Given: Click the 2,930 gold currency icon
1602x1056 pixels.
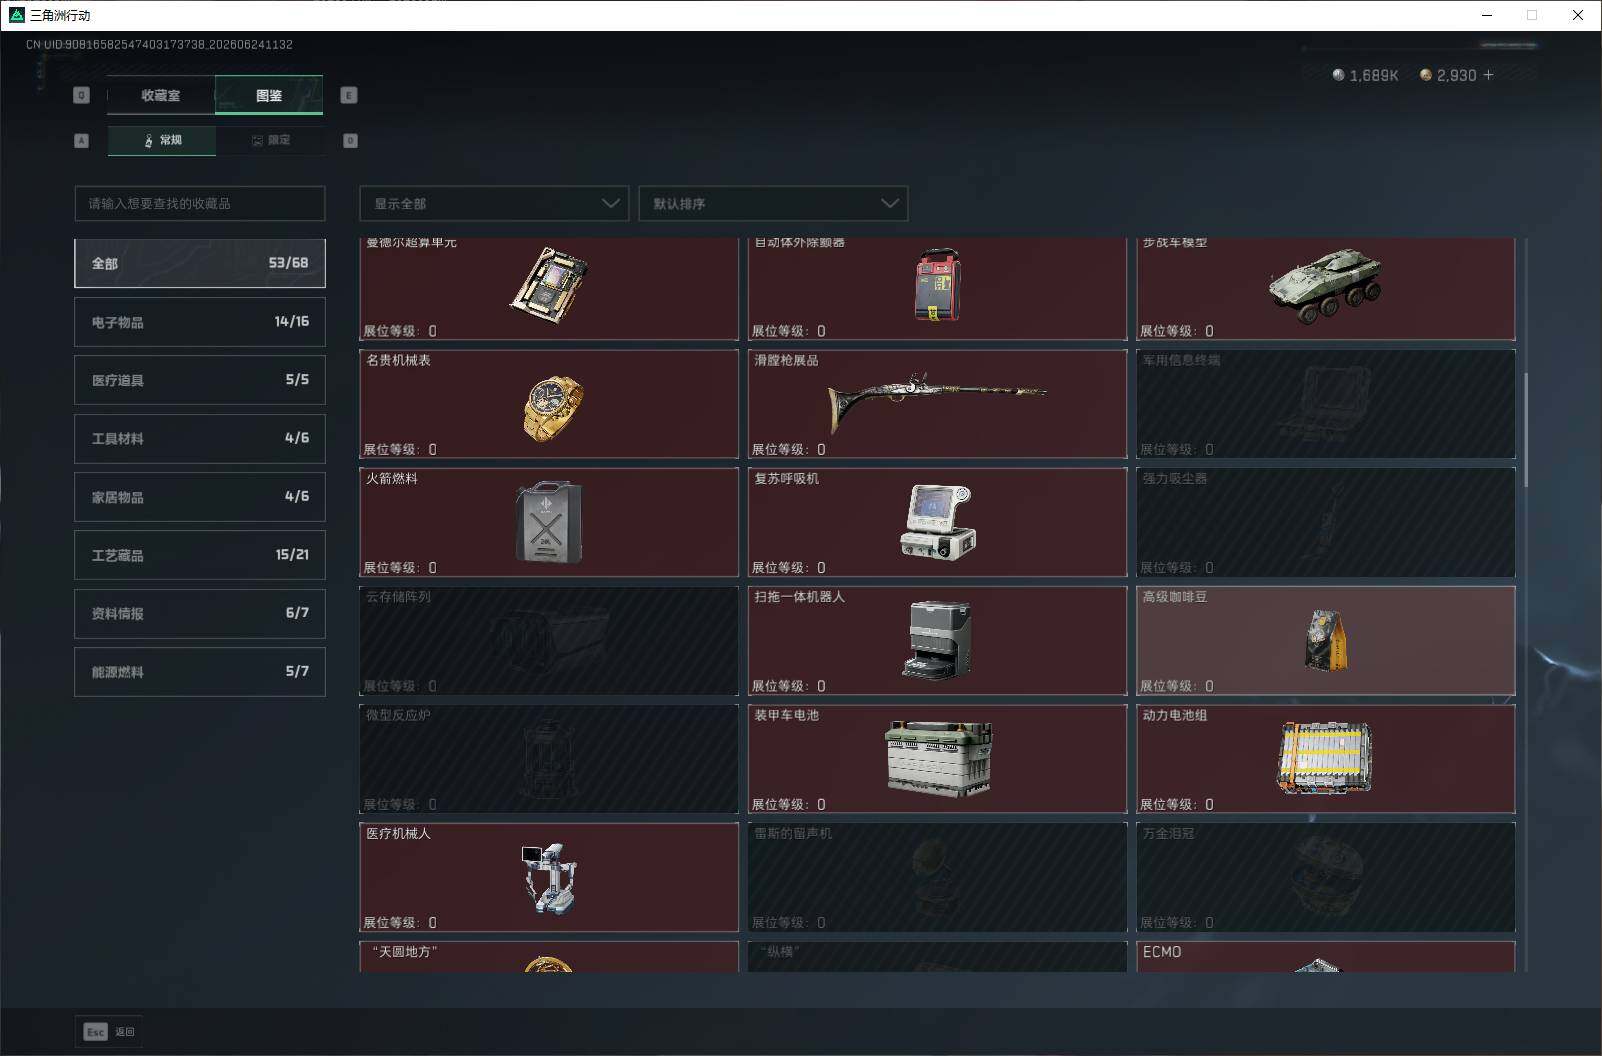Looking at the screenshot, I should (1426, 75).
